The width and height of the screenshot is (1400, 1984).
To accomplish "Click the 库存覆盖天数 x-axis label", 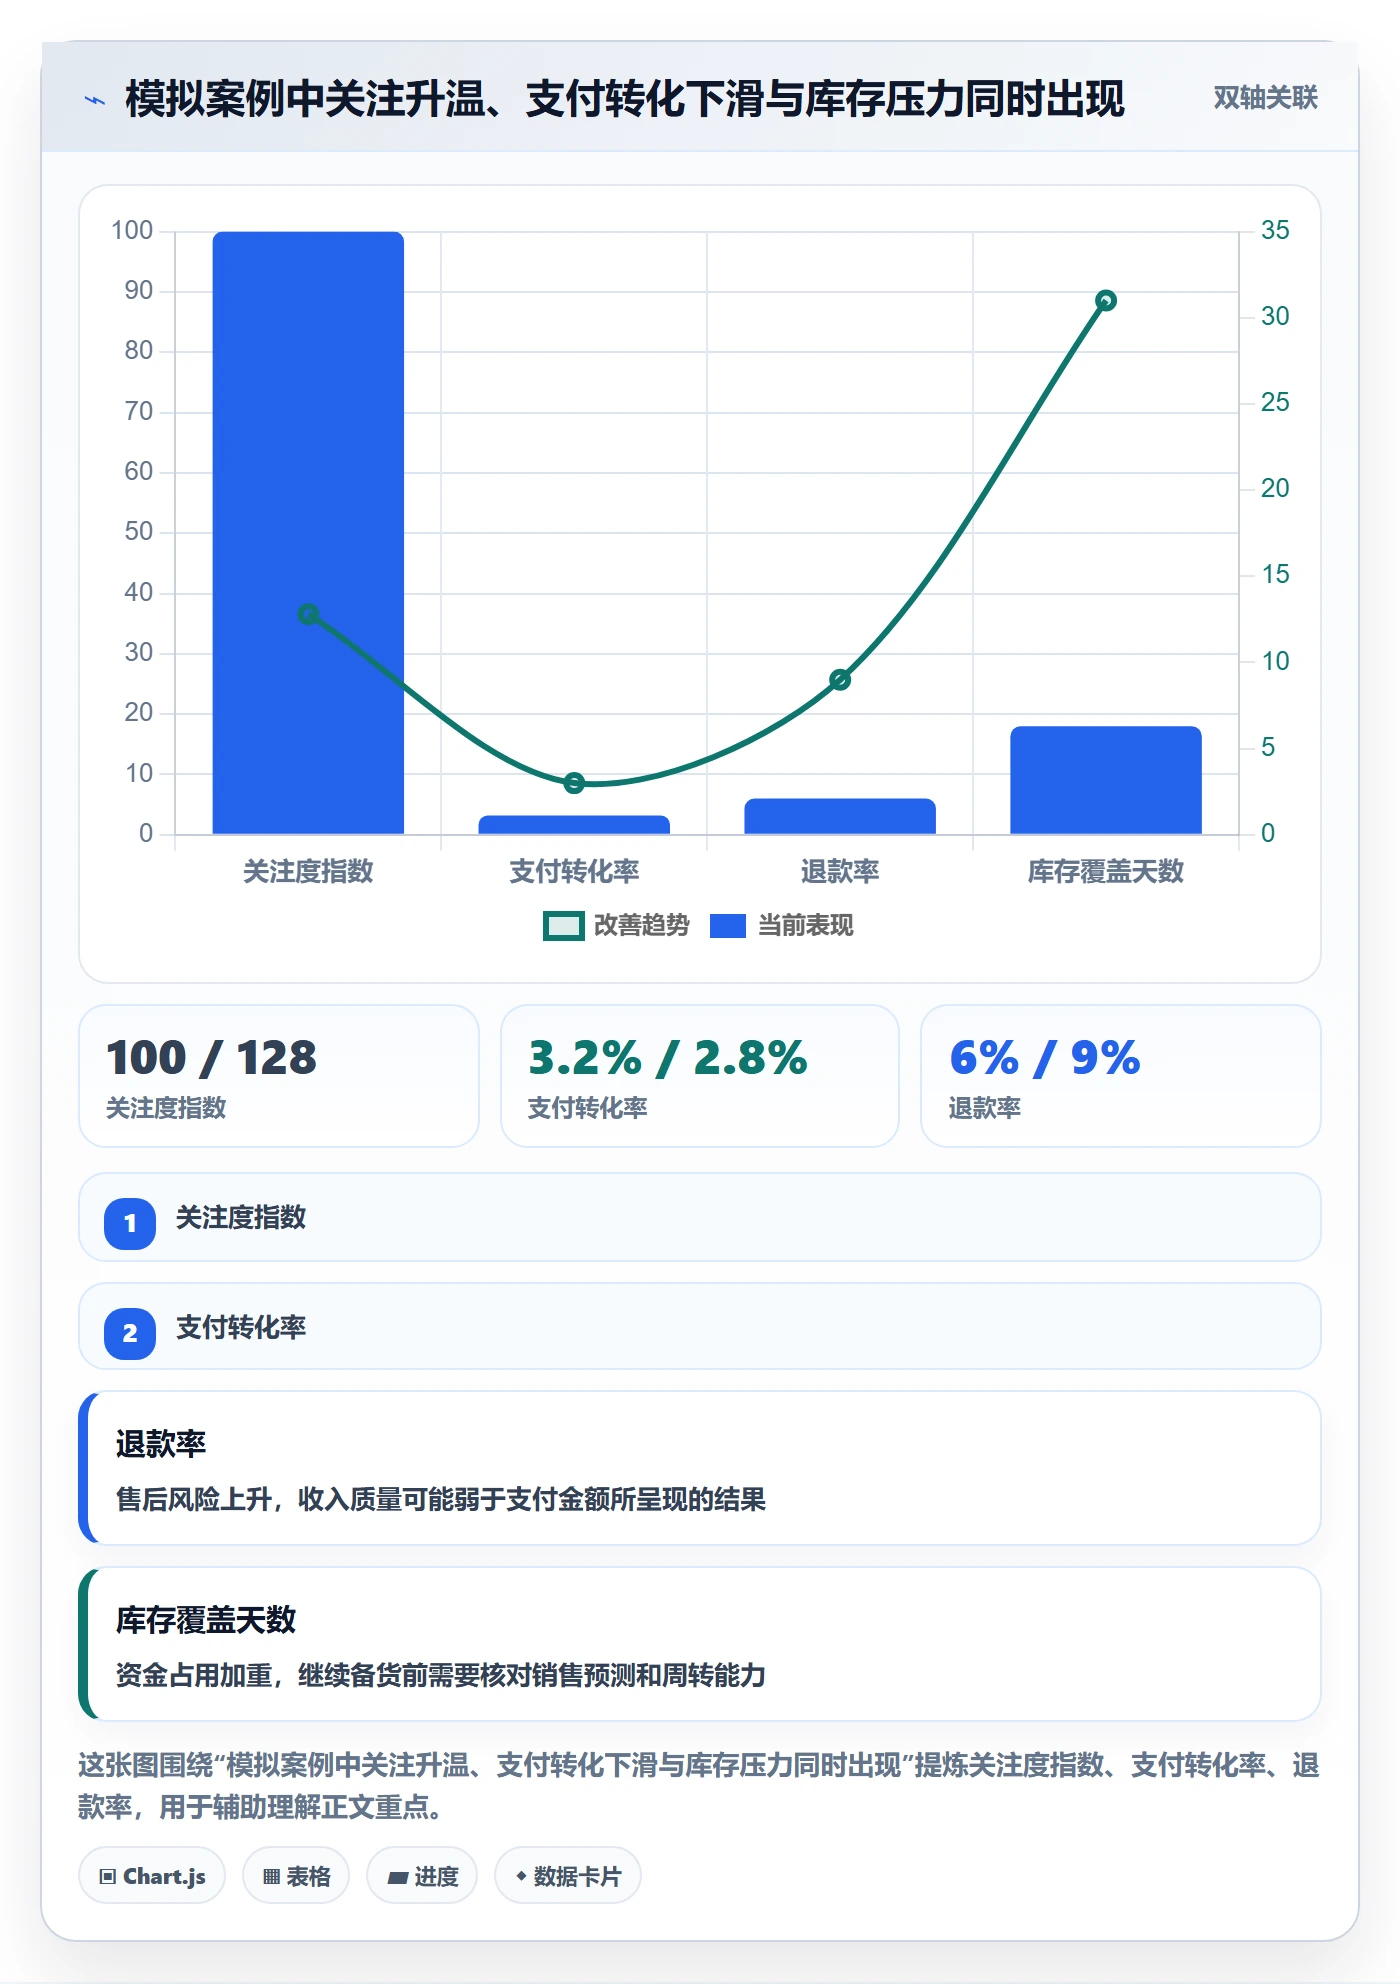I will click(x=1106, y=872).
